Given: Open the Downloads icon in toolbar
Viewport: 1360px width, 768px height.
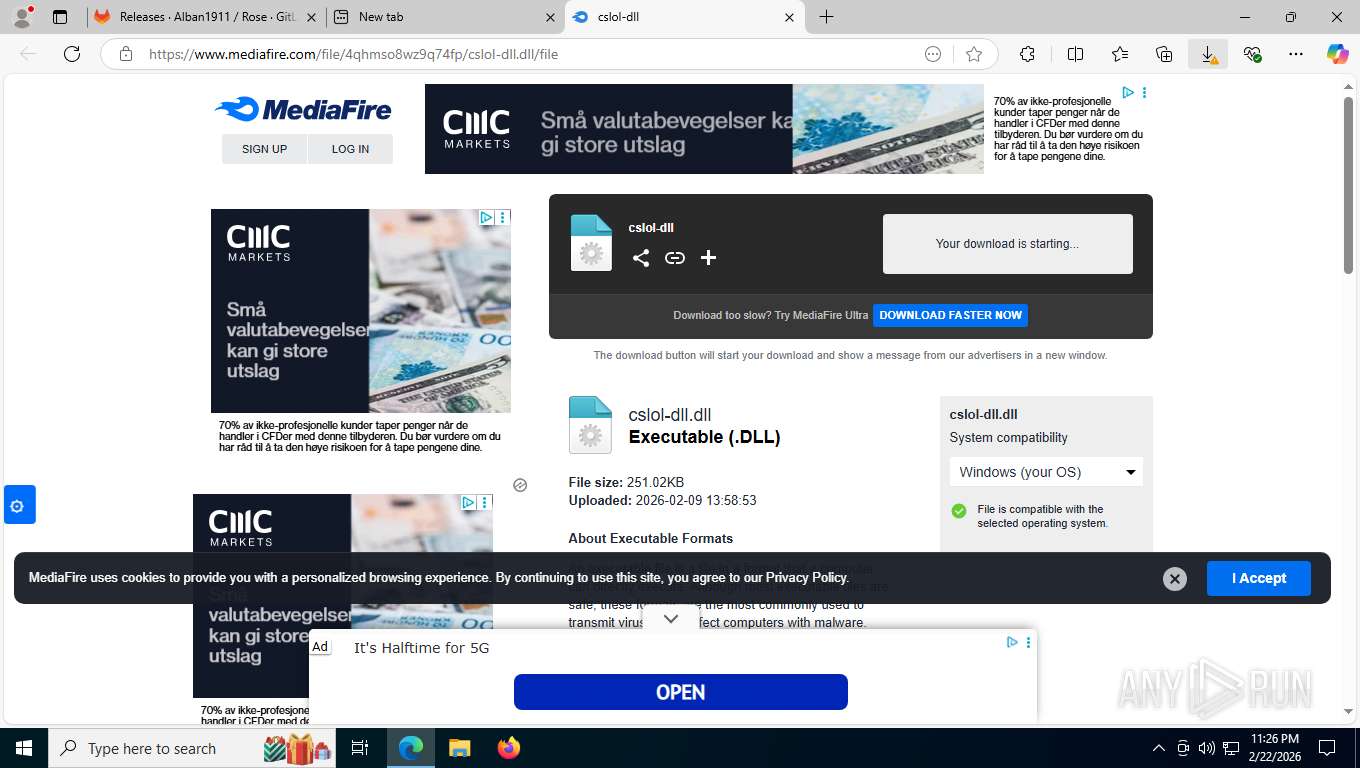Looking at the screenshot, I should [1208, 54].
